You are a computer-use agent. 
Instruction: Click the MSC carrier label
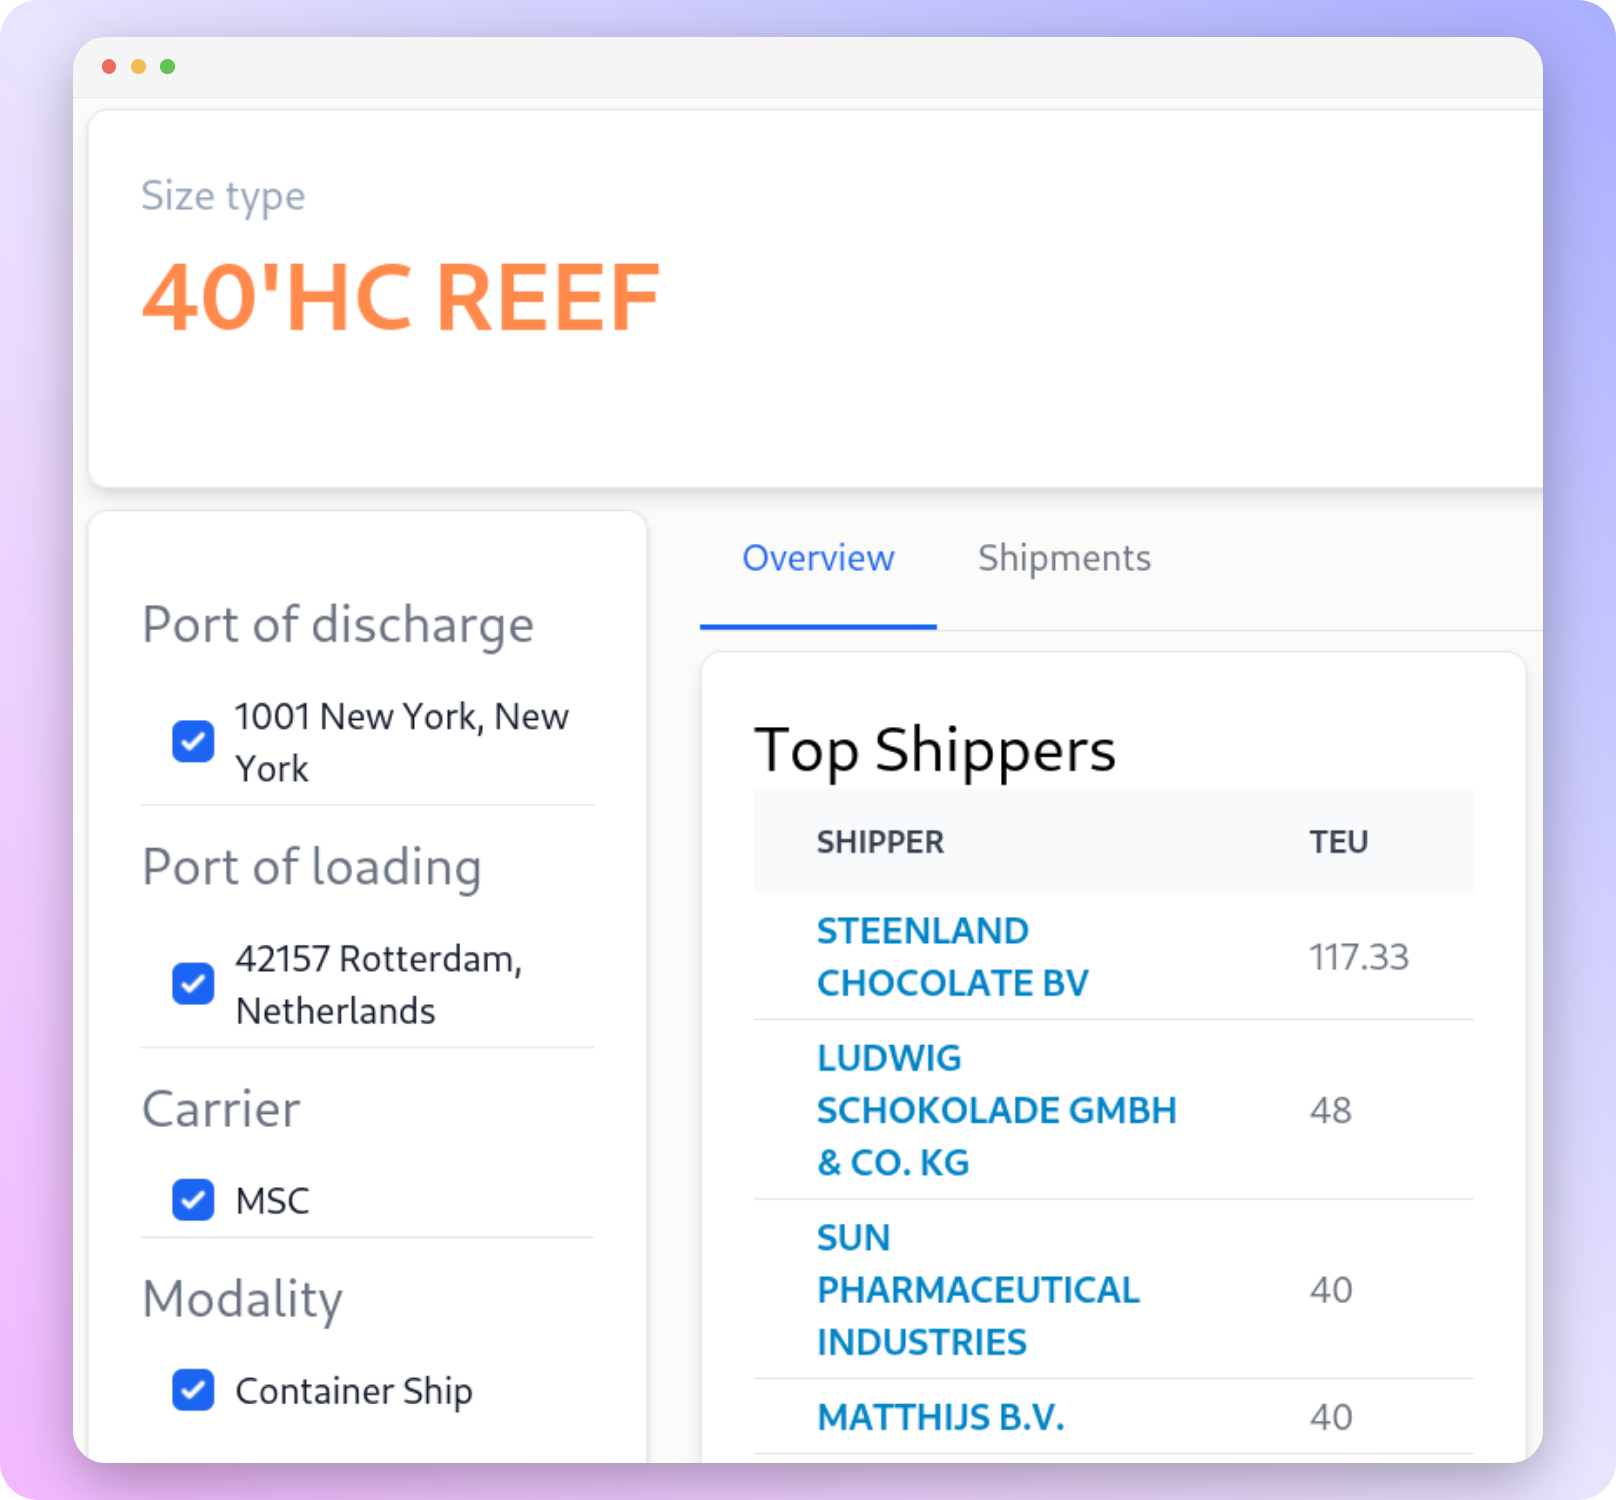(x=272, y=1200)
